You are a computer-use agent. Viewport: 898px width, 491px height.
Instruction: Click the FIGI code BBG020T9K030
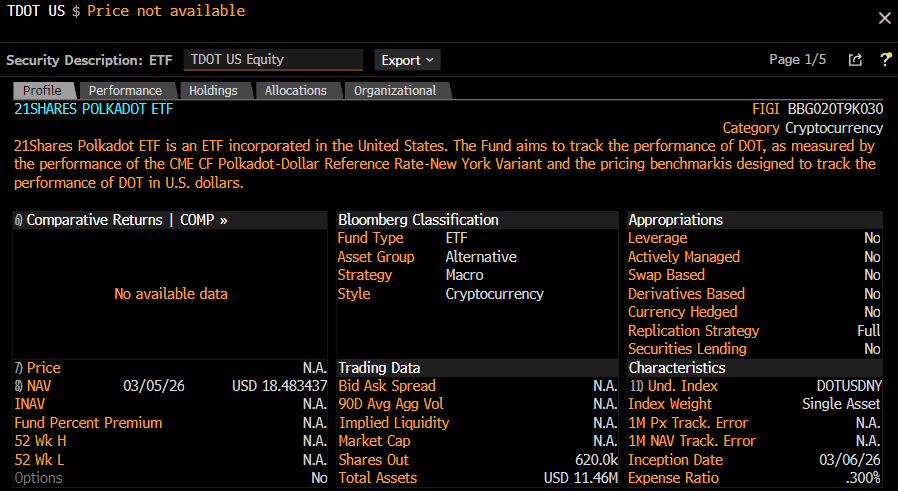835,109
